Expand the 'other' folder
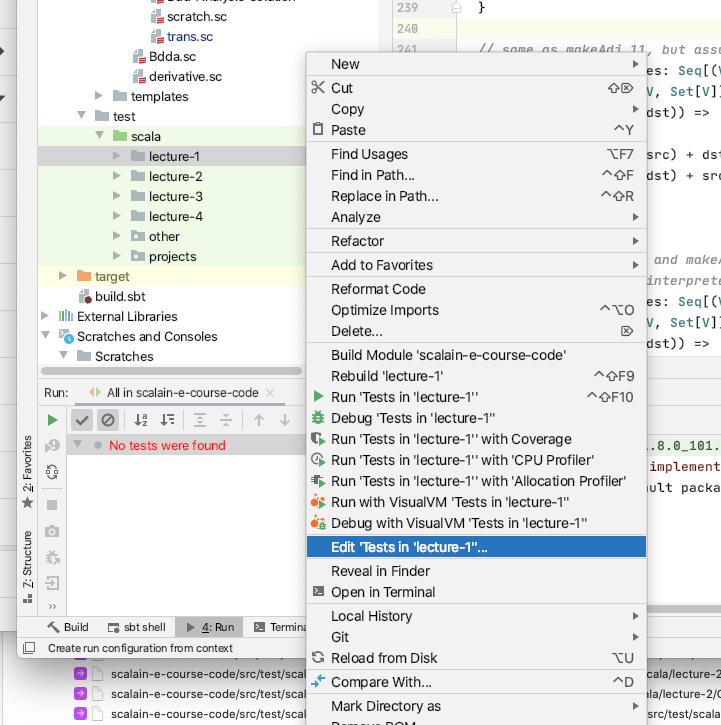721x725 pixels. click(117, 236)
